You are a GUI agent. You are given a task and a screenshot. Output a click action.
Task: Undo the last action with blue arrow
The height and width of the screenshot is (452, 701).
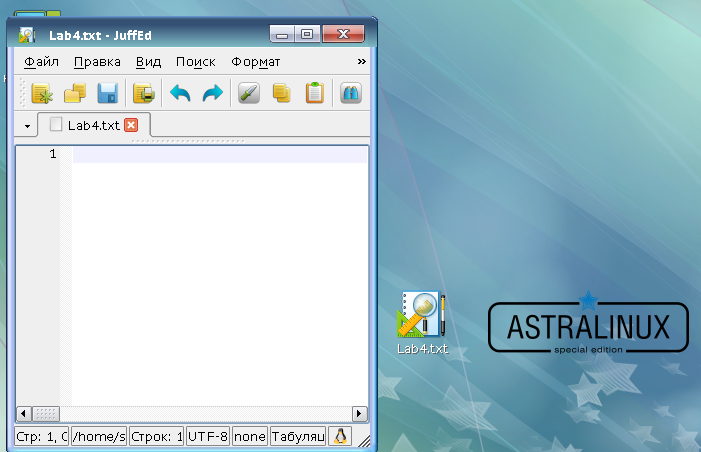pyautogui.click(x=180, y=93)
